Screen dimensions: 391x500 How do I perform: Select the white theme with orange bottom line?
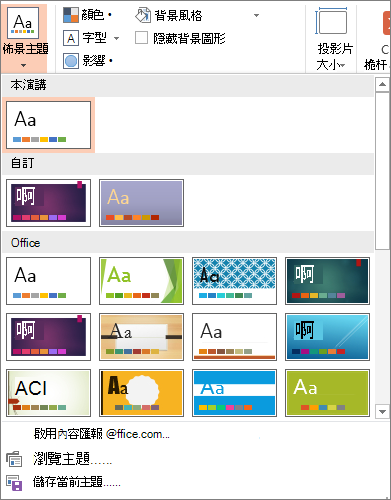pos(234,337)
